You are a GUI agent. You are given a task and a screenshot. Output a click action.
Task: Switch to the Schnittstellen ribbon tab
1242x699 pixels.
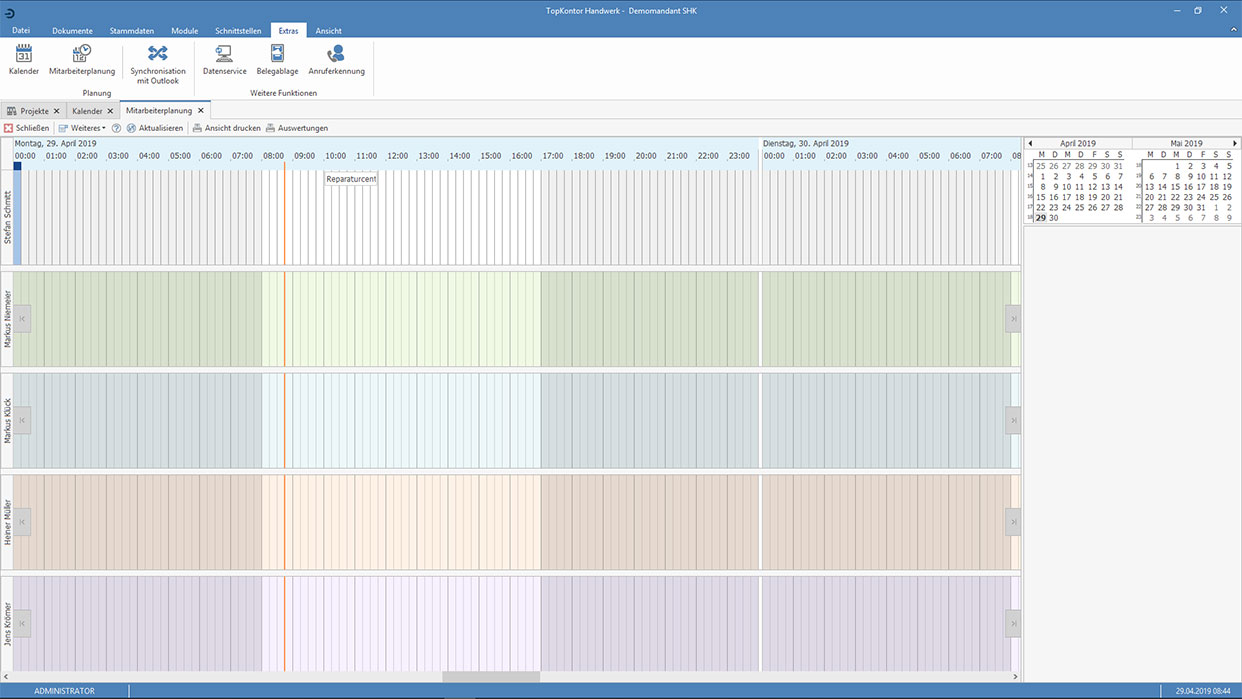238,31
